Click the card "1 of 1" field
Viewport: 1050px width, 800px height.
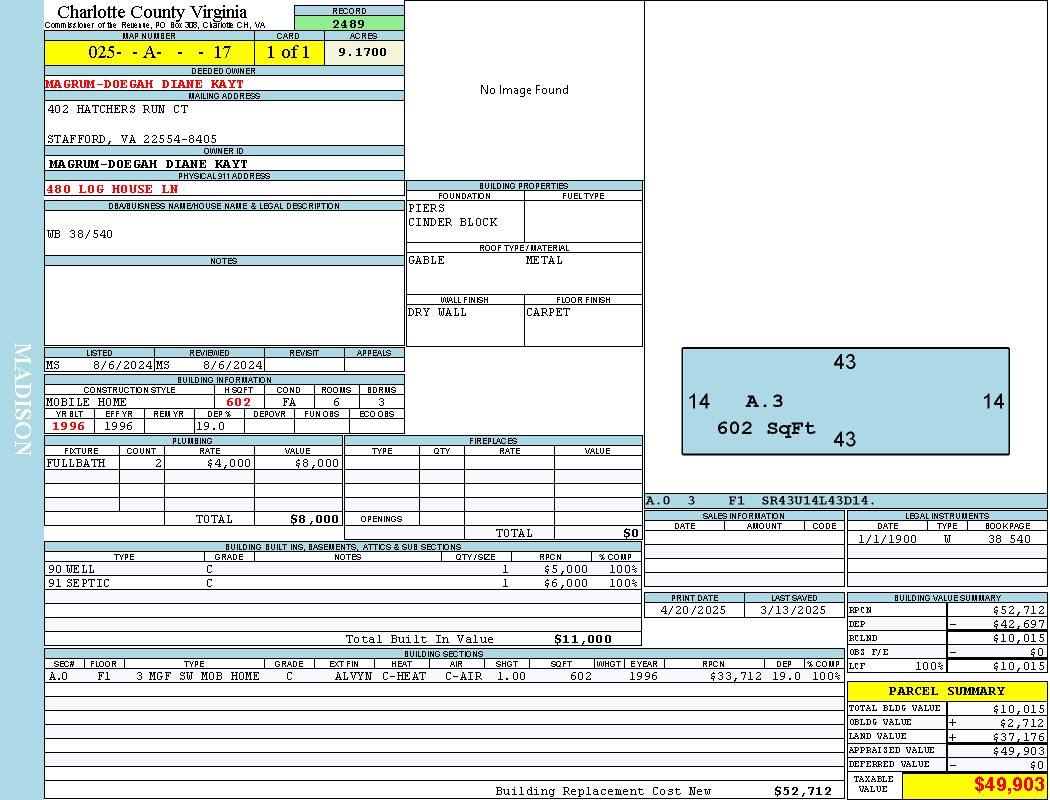289,53
